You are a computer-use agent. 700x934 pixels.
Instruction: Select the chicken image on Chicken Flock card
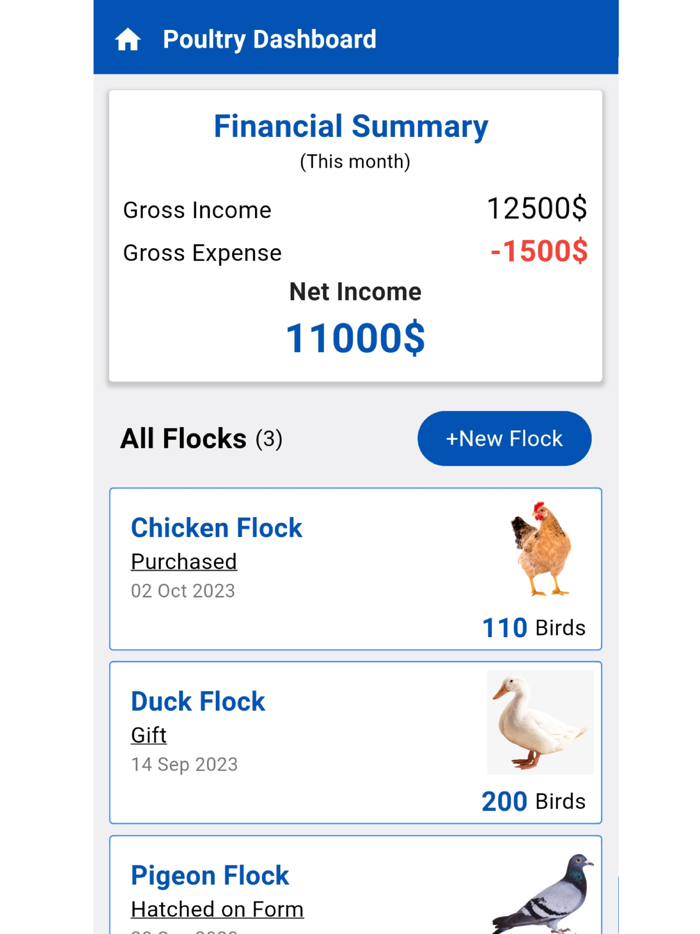540,548
